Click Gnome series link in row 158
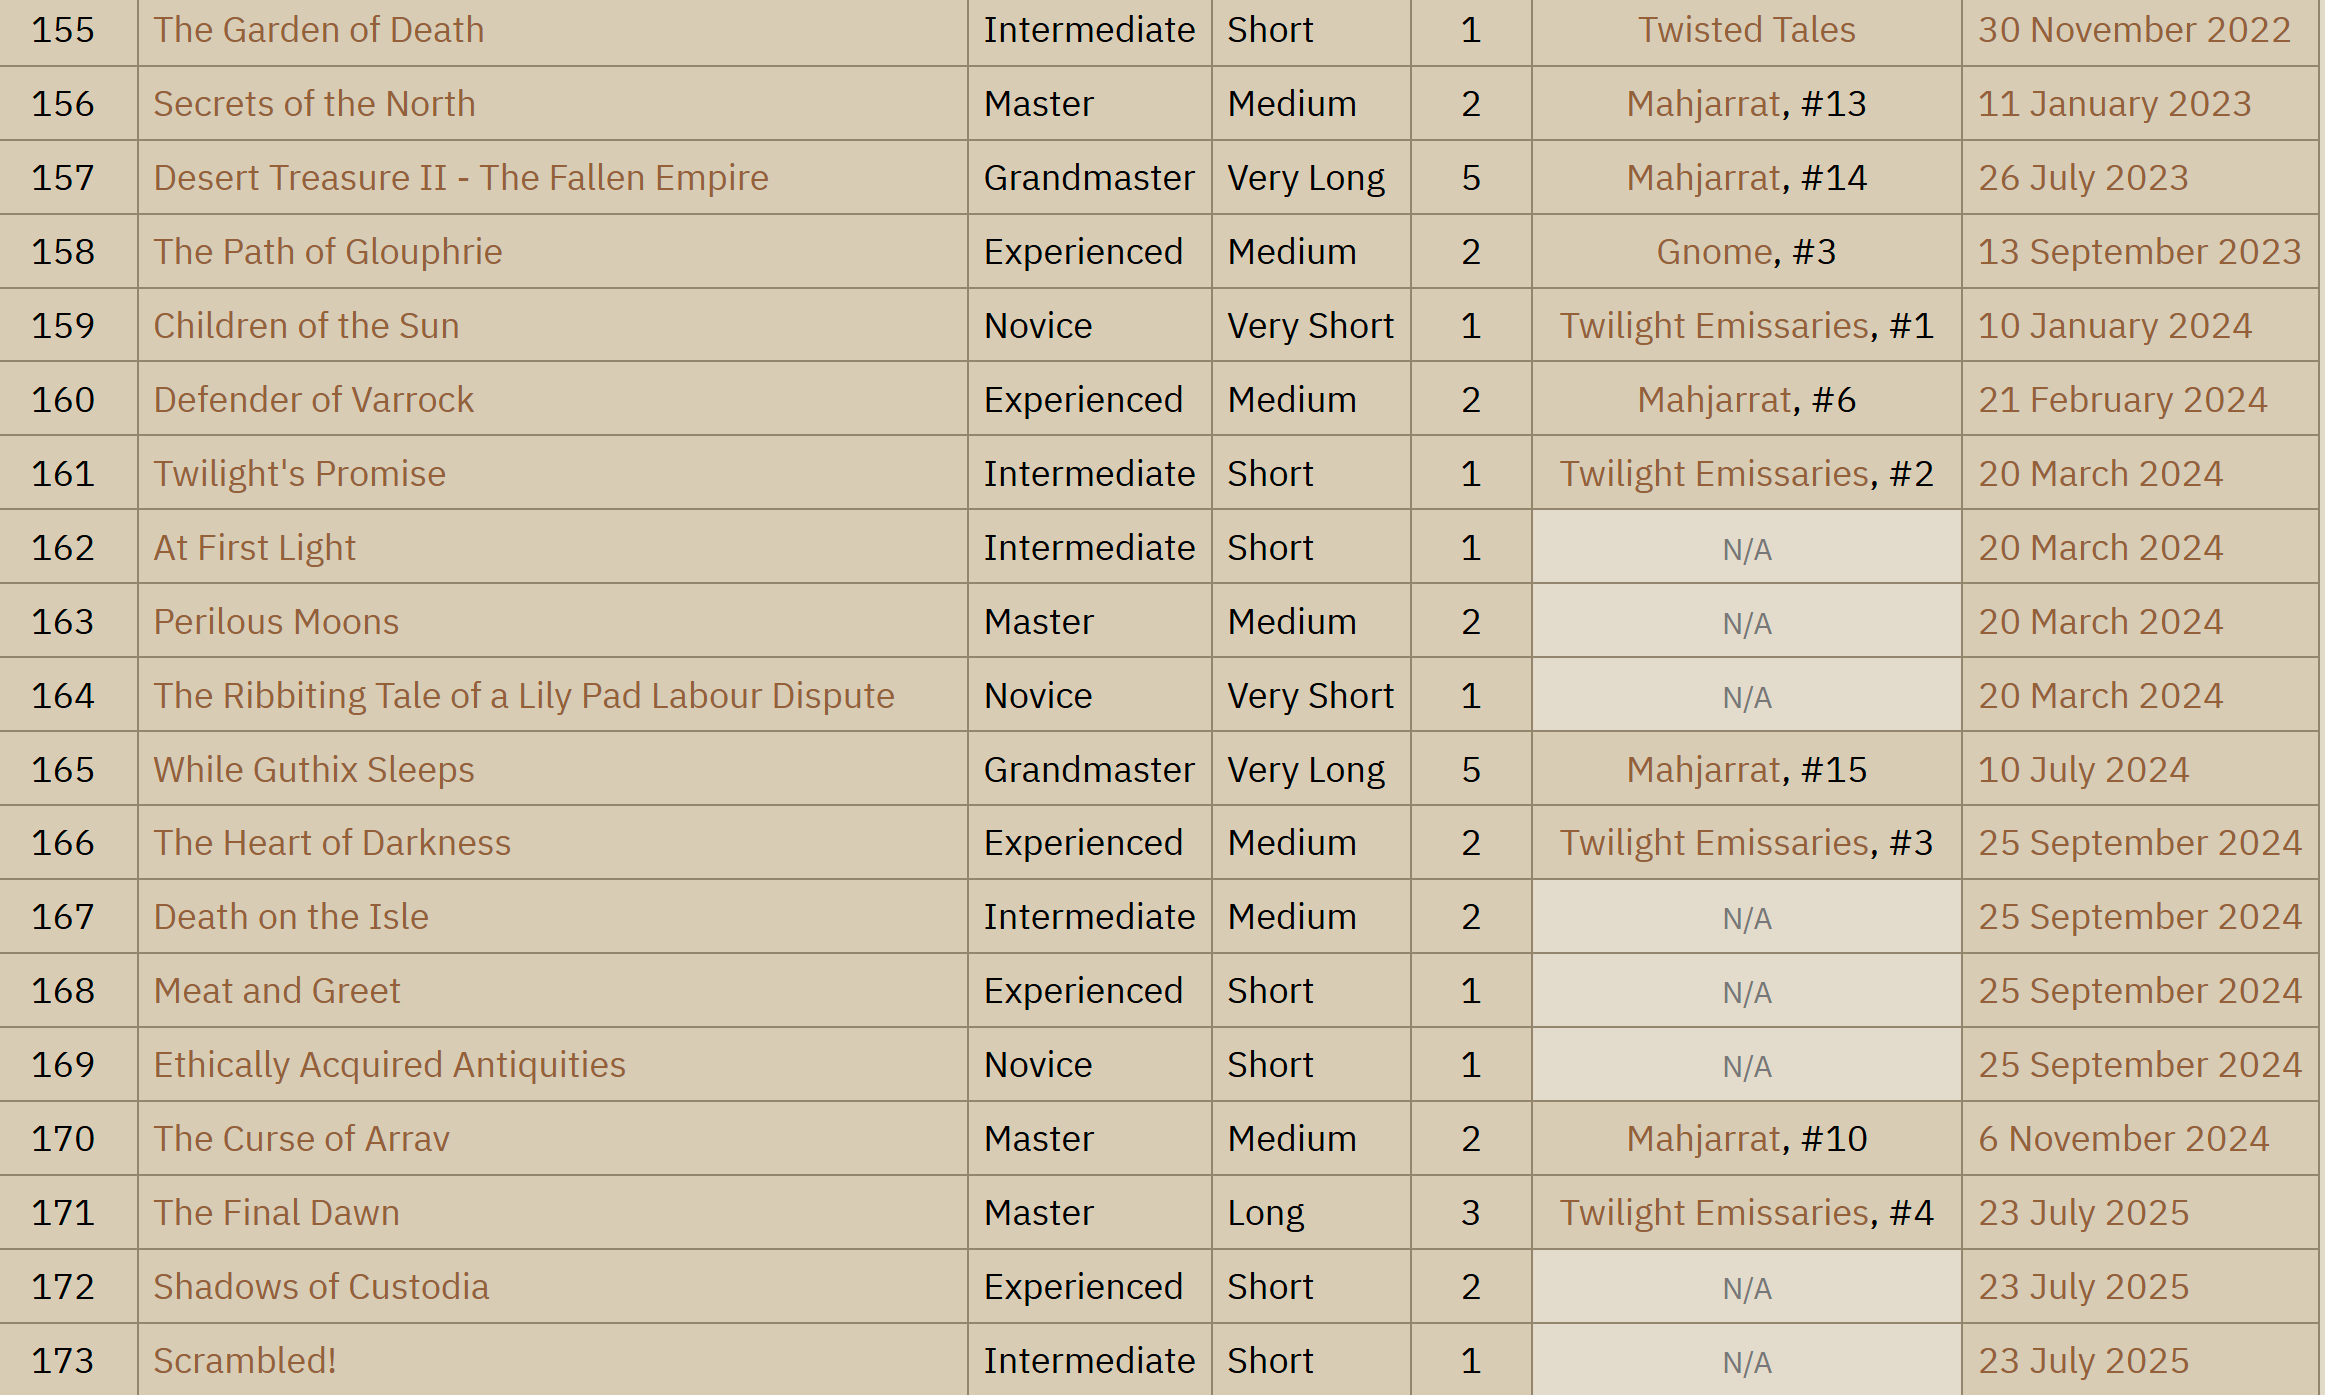2325x1395 pixels. pyautogui.click(x=1713, y=252)
